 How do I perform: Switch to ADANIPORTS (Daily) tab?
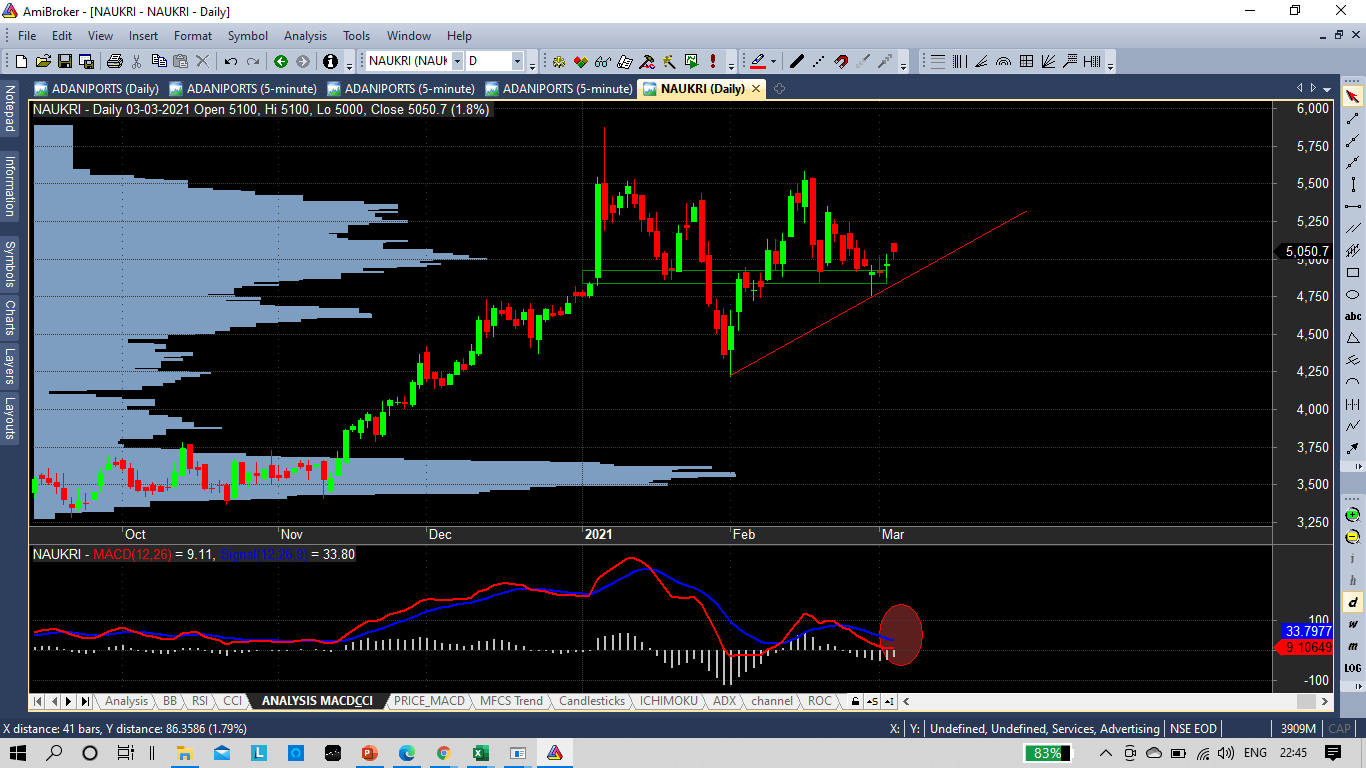coord(97,88)
